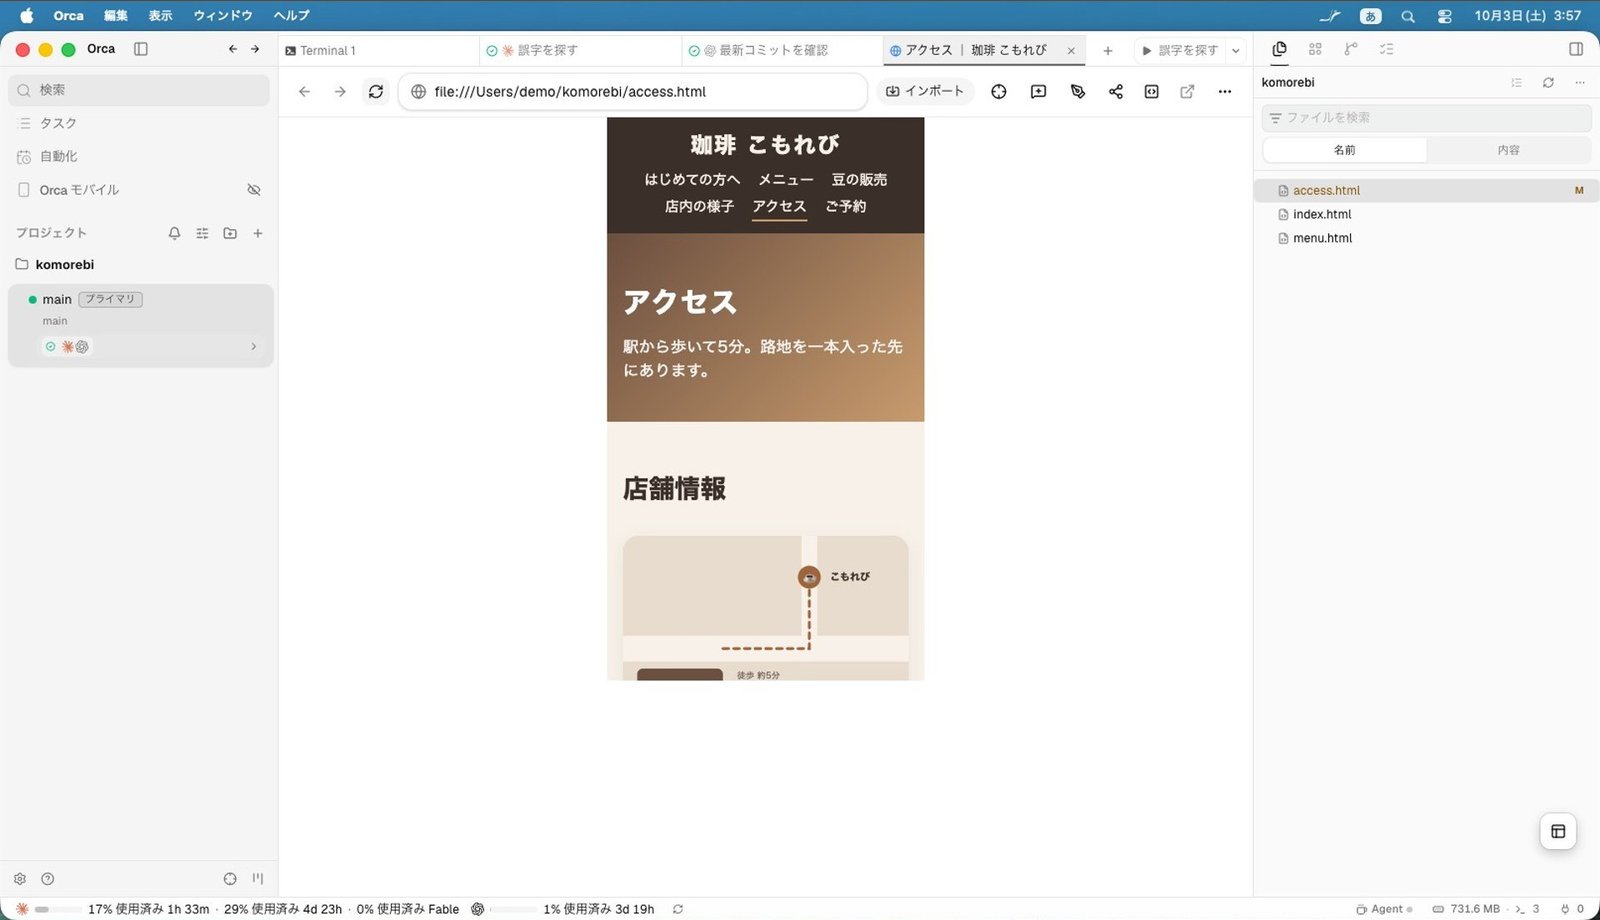Viewport: 1600px width, 920px height.
Task: Reload the access.html page
Action: coord(376,91)
